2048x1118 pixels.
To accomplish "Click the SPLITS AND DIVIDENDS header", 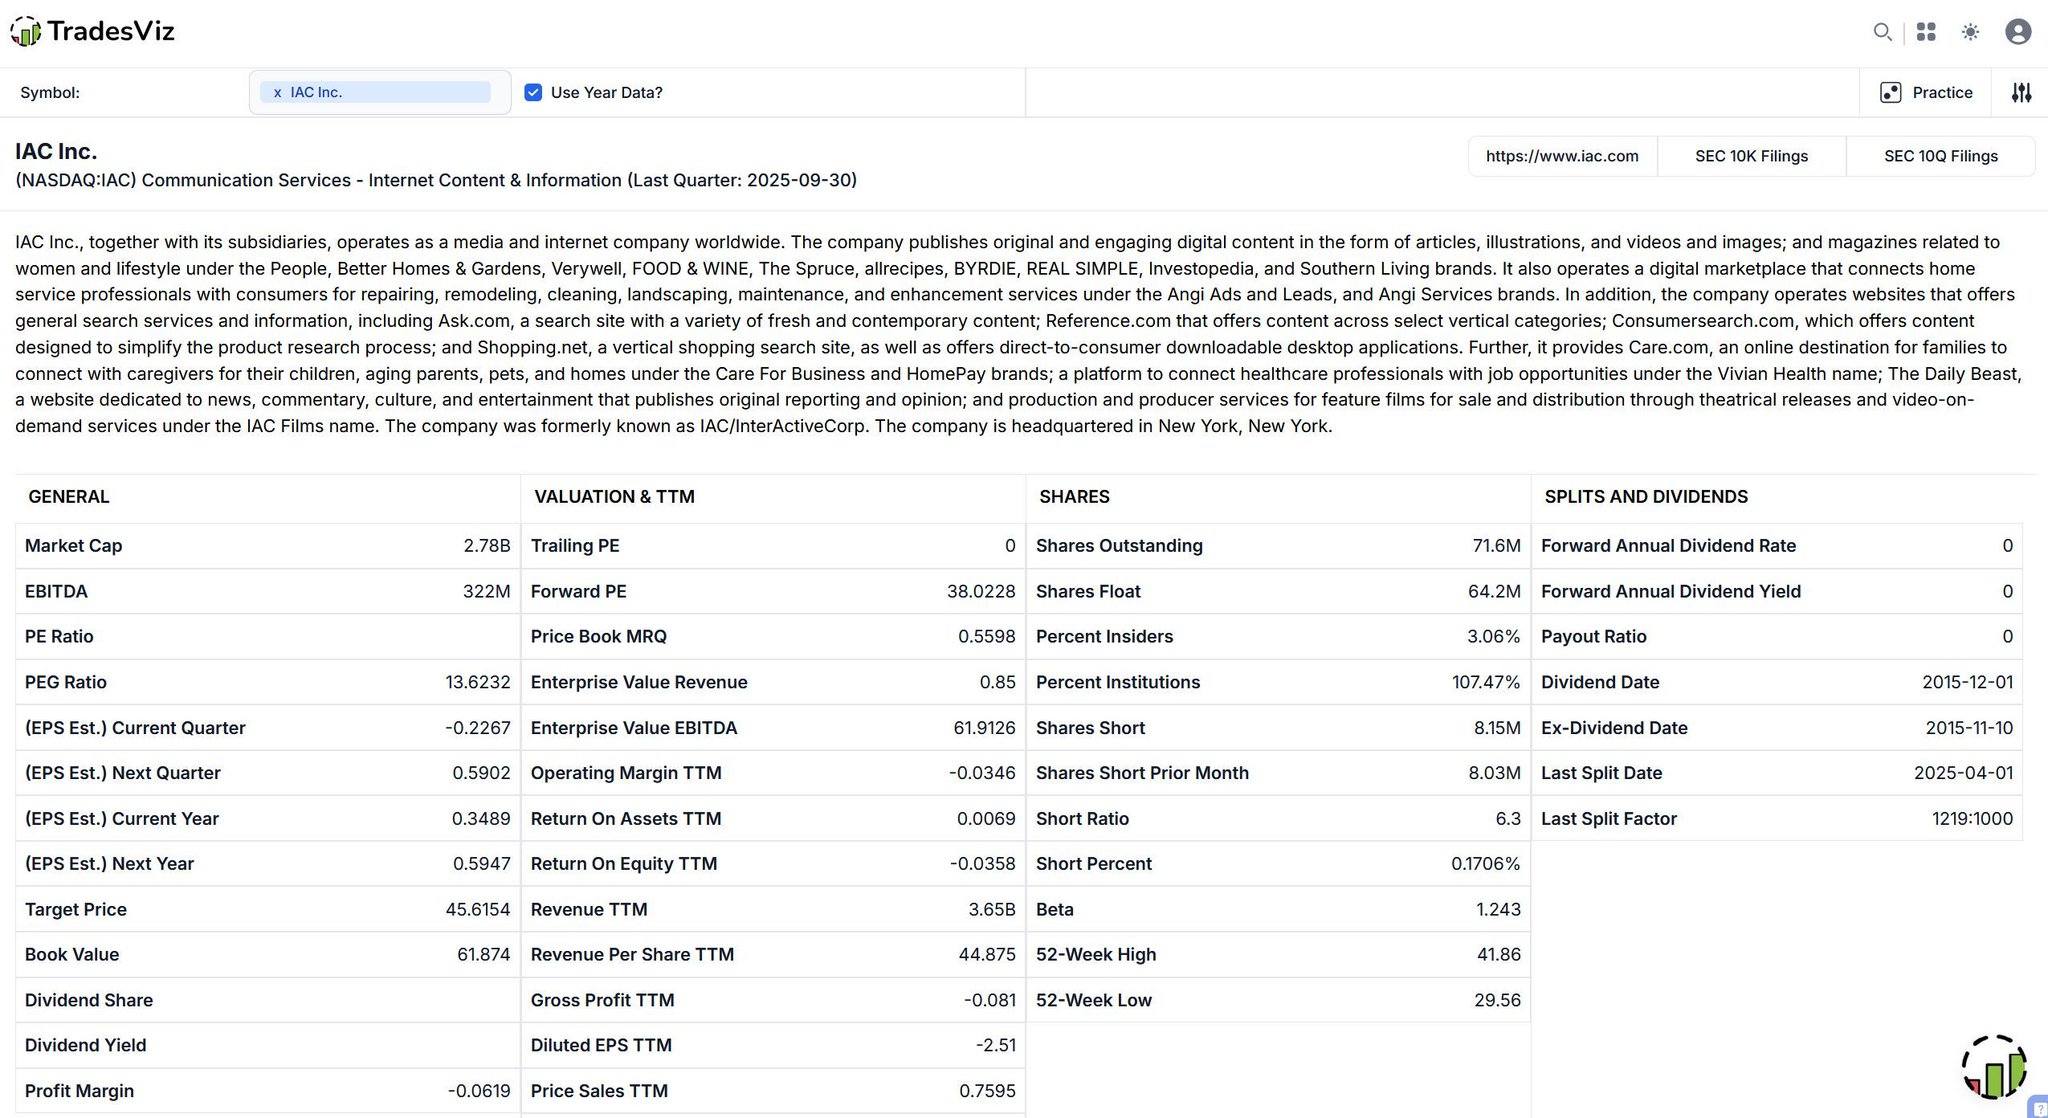I will pyautogui.click(x=1646, y=497).
